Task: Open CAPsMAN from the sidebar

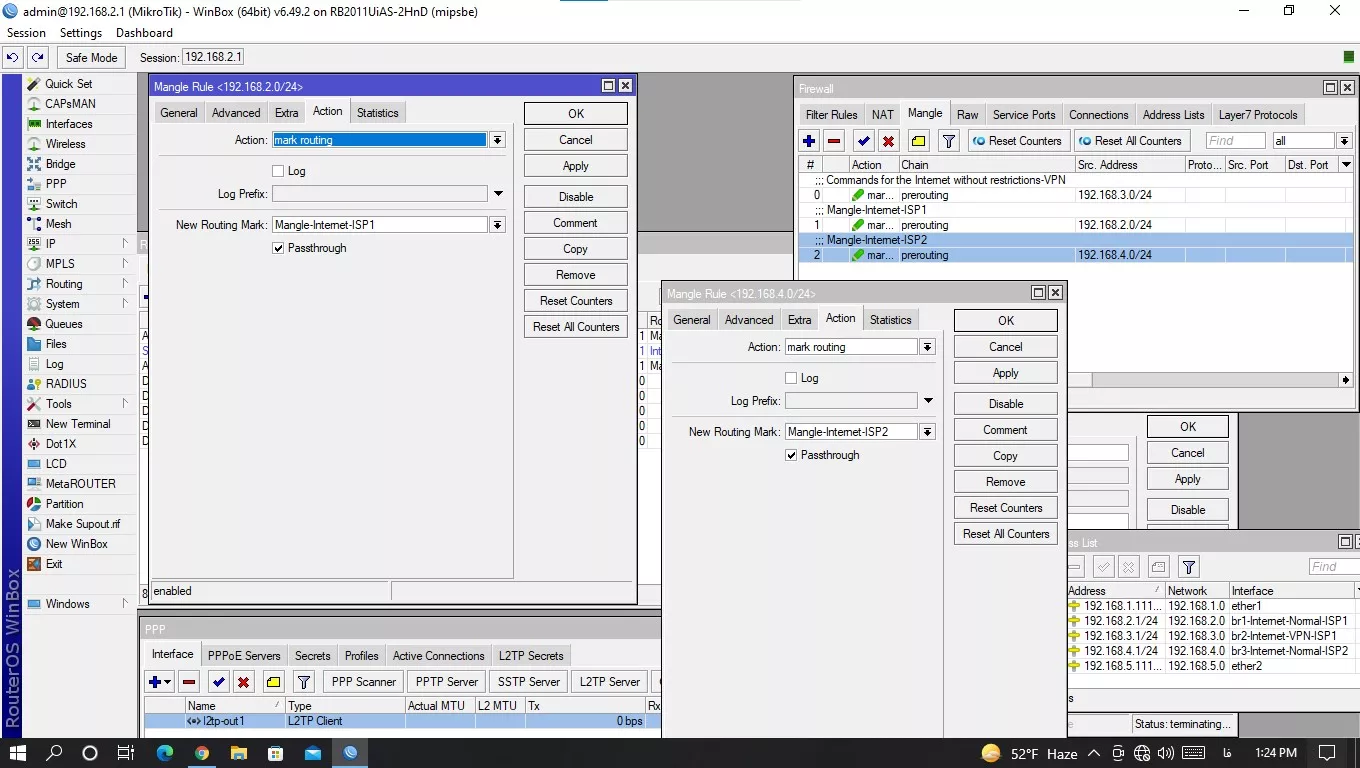Action: click(x=70, y=104)
